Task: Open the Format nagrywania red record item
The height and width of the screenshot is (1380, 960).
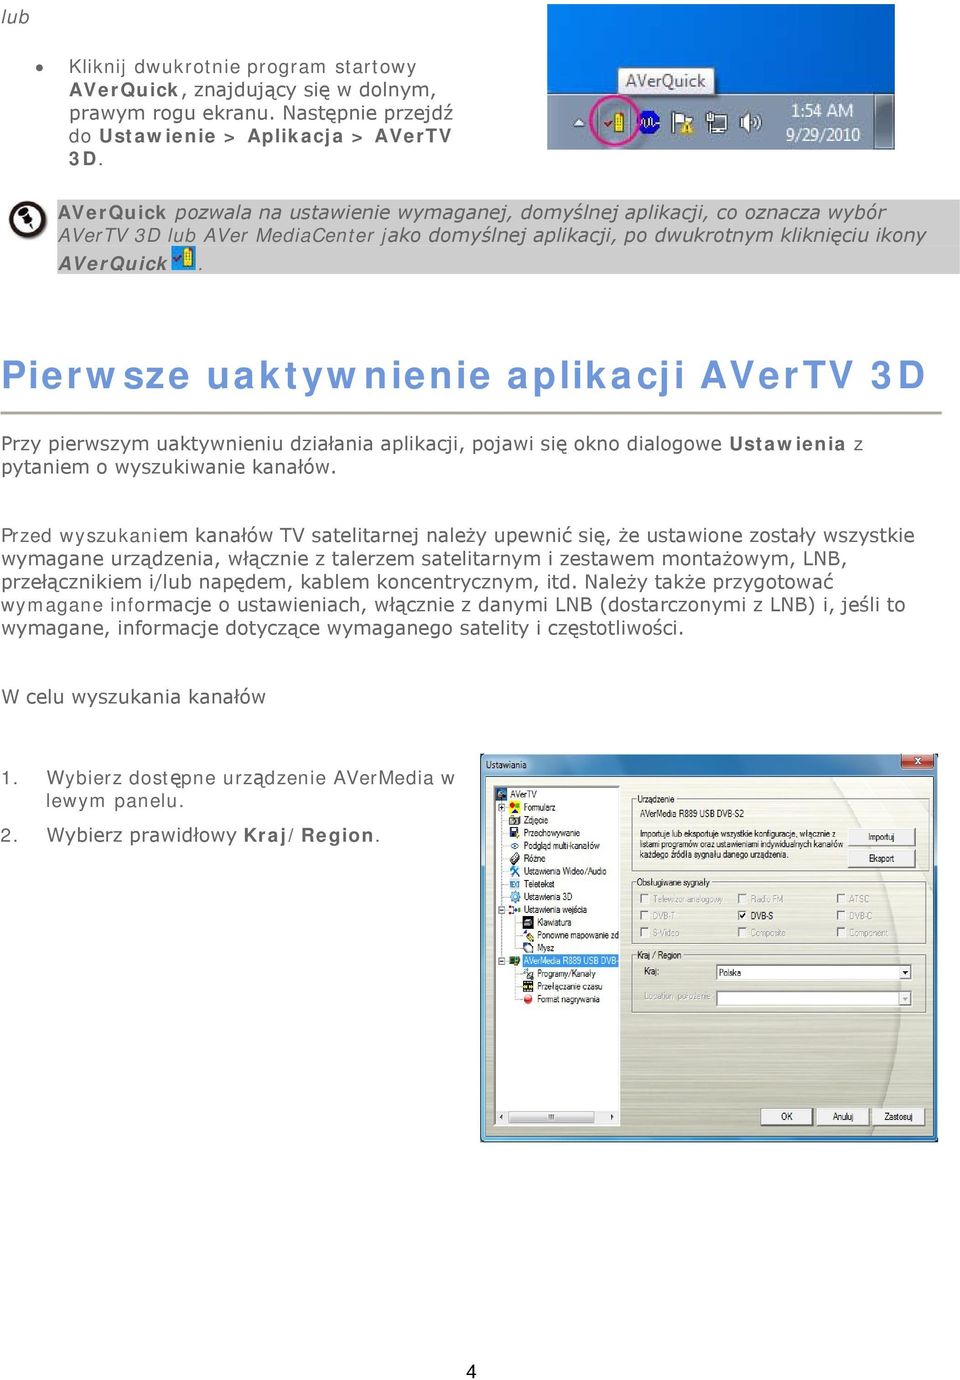Action: [561, 999]
